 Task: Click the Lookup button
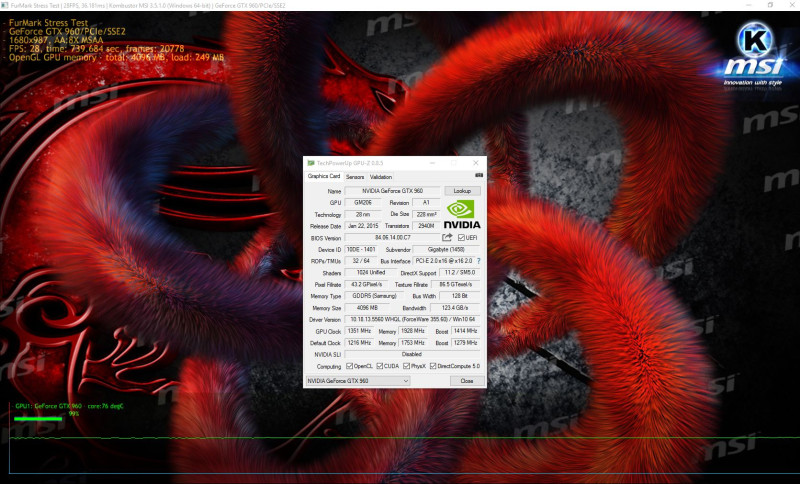pos(462,191)
